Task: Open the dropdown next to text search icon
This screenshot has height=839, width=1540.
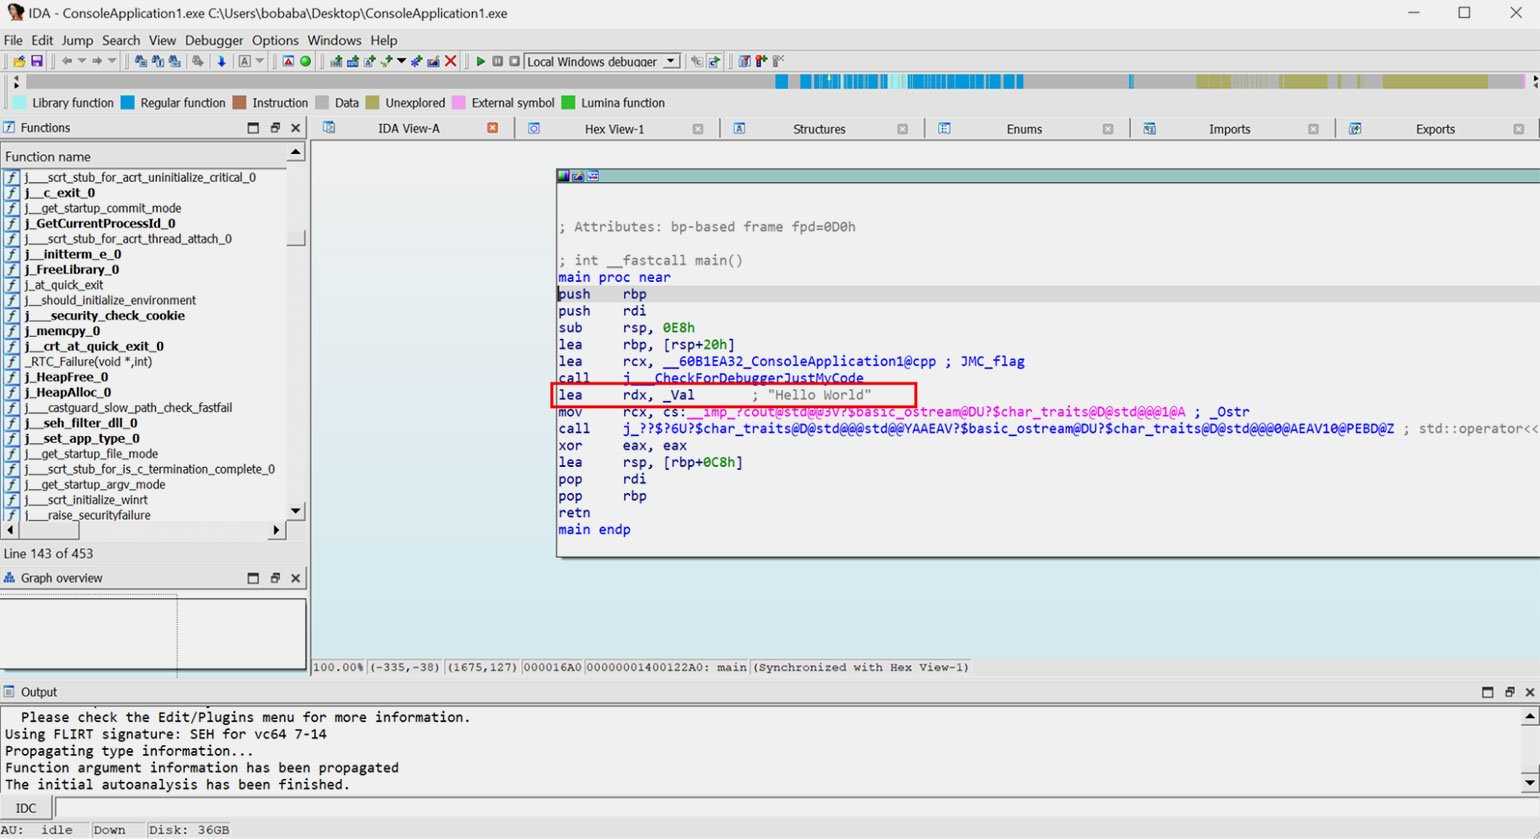Action: [x=260, y=61]
